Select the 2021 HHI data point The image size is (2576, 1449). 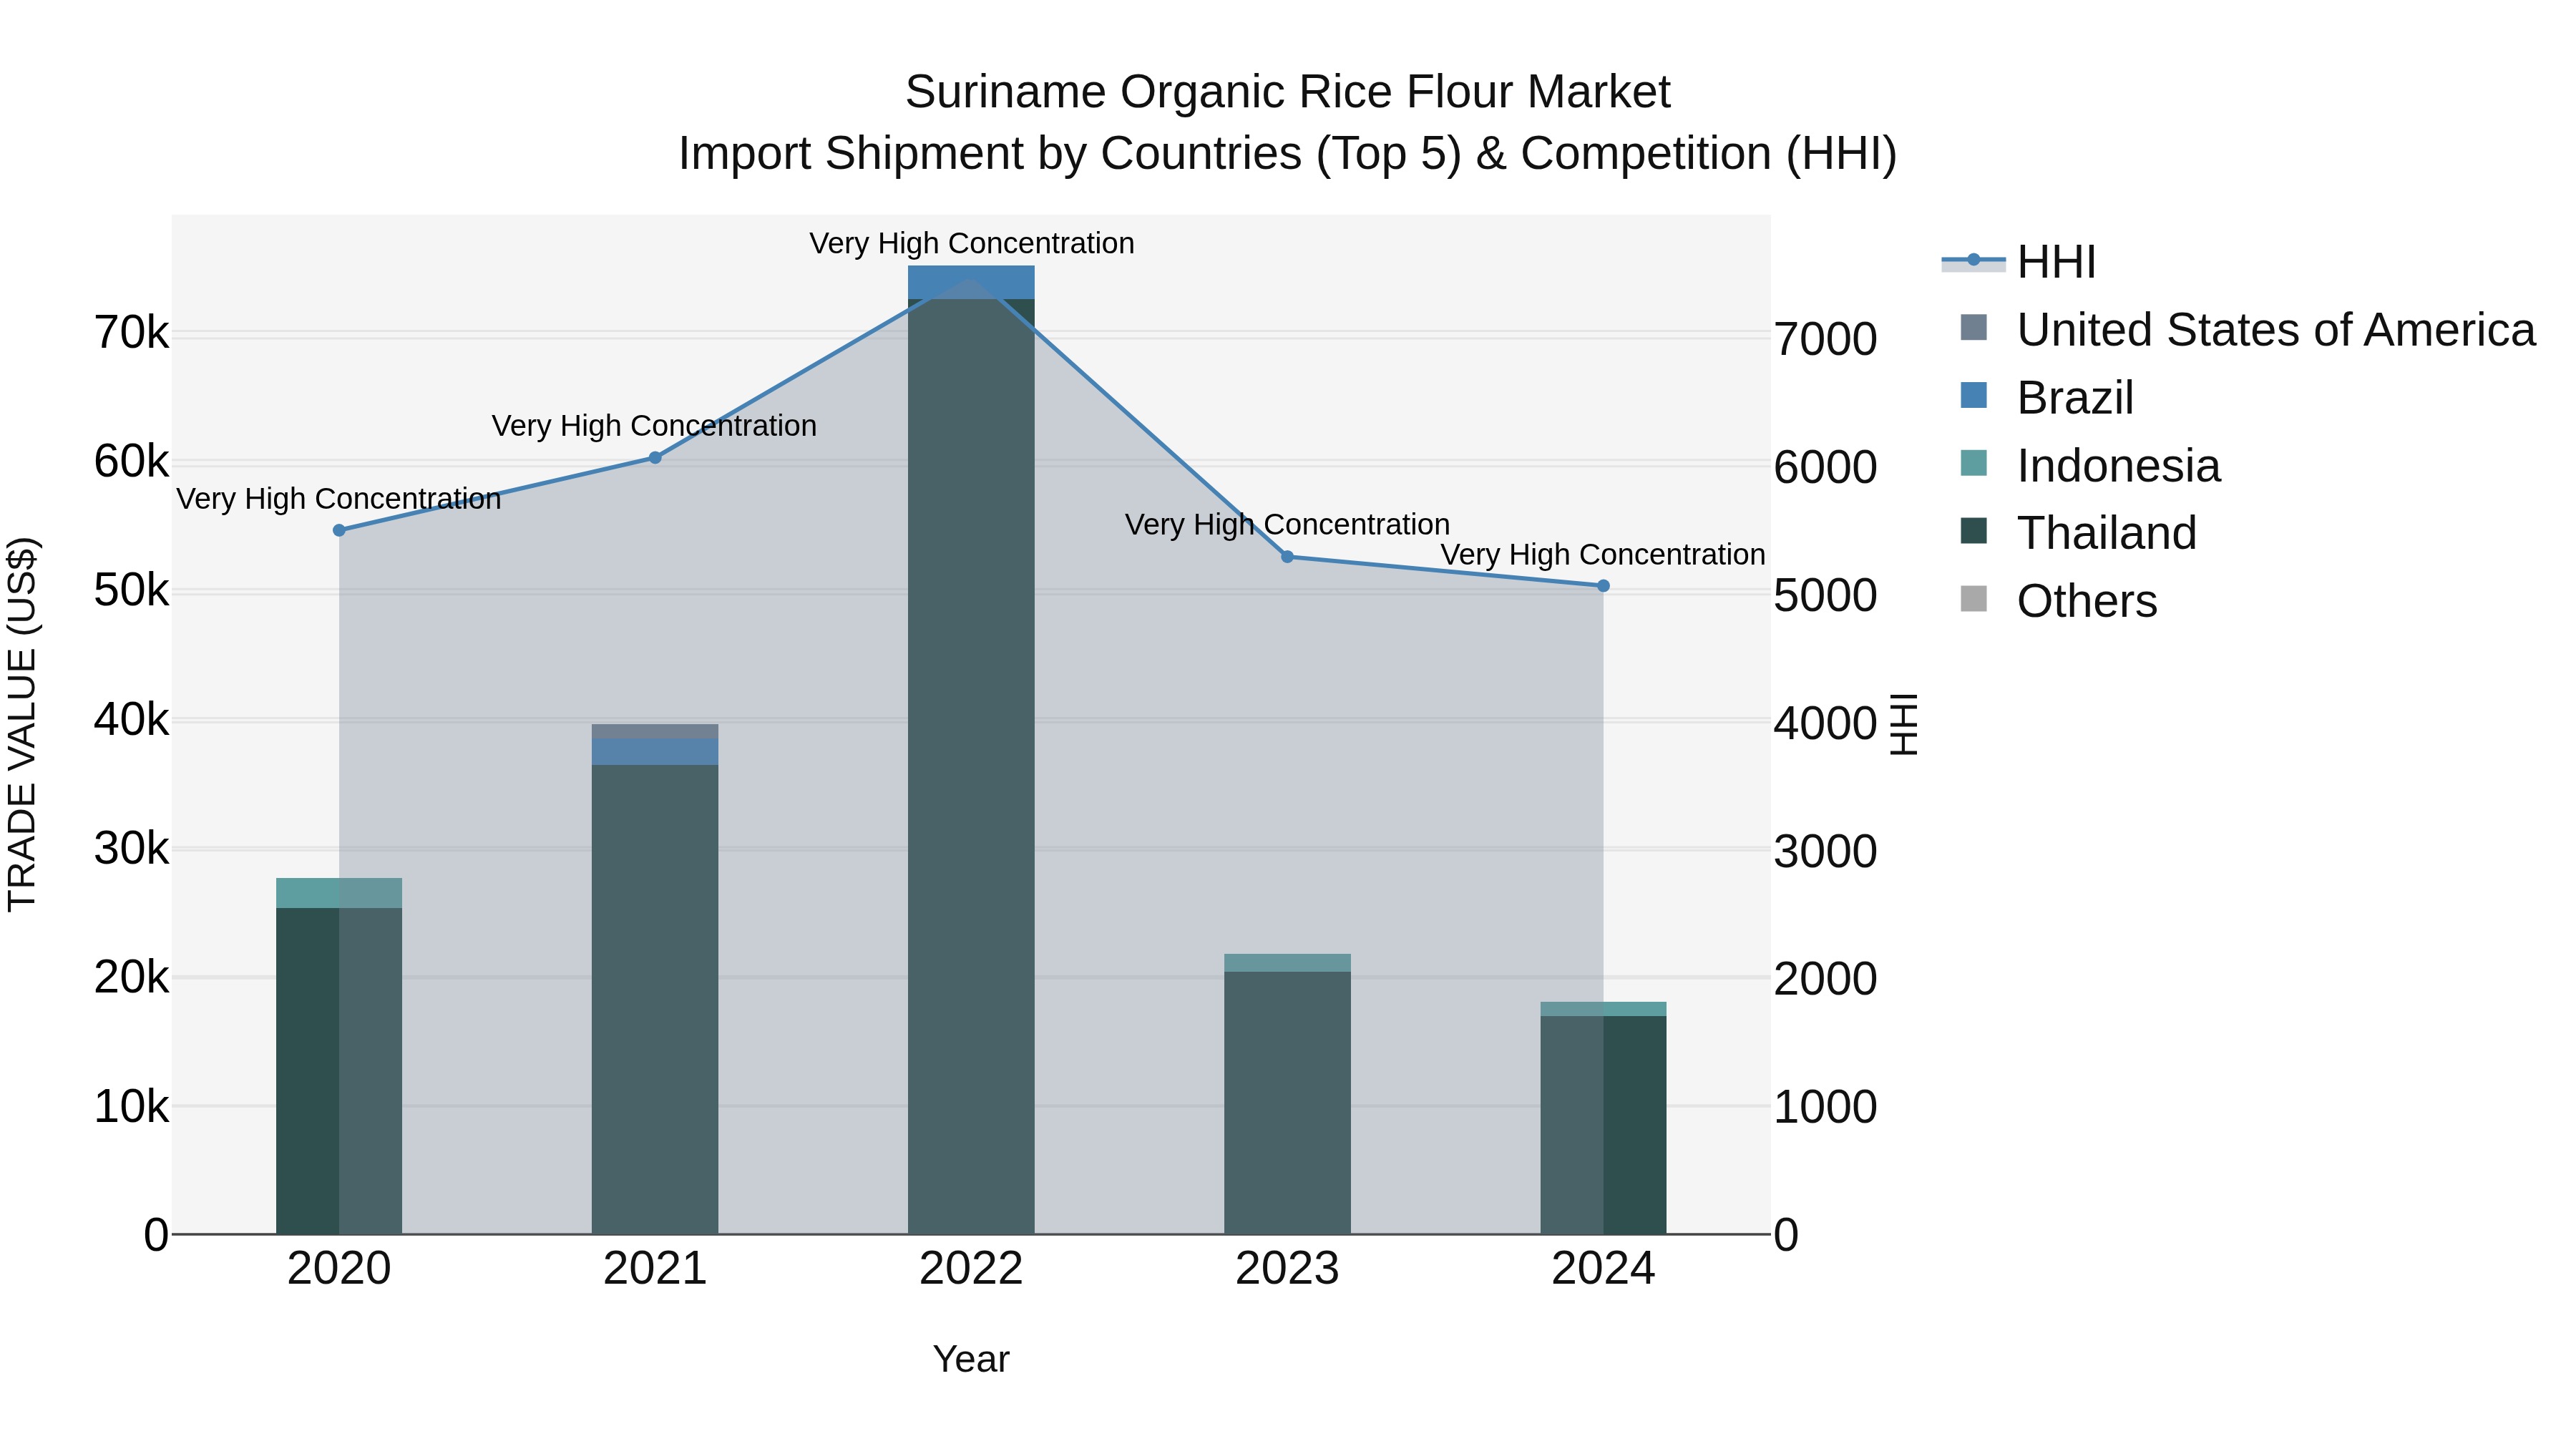coord(655,458)
